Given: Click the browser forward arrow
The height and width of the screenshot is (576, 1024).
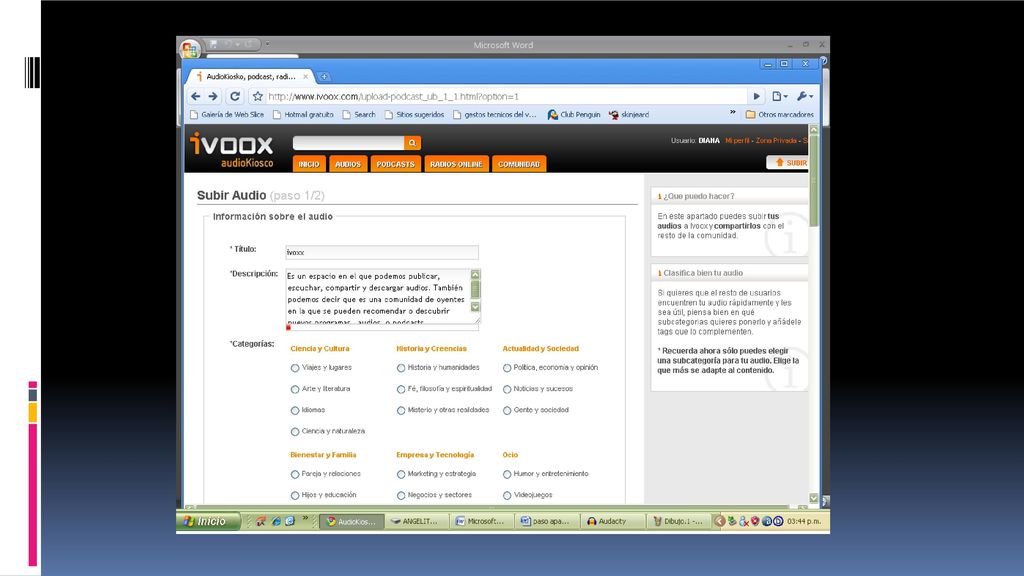Looking at the screenshot, I should click(213, 96).
